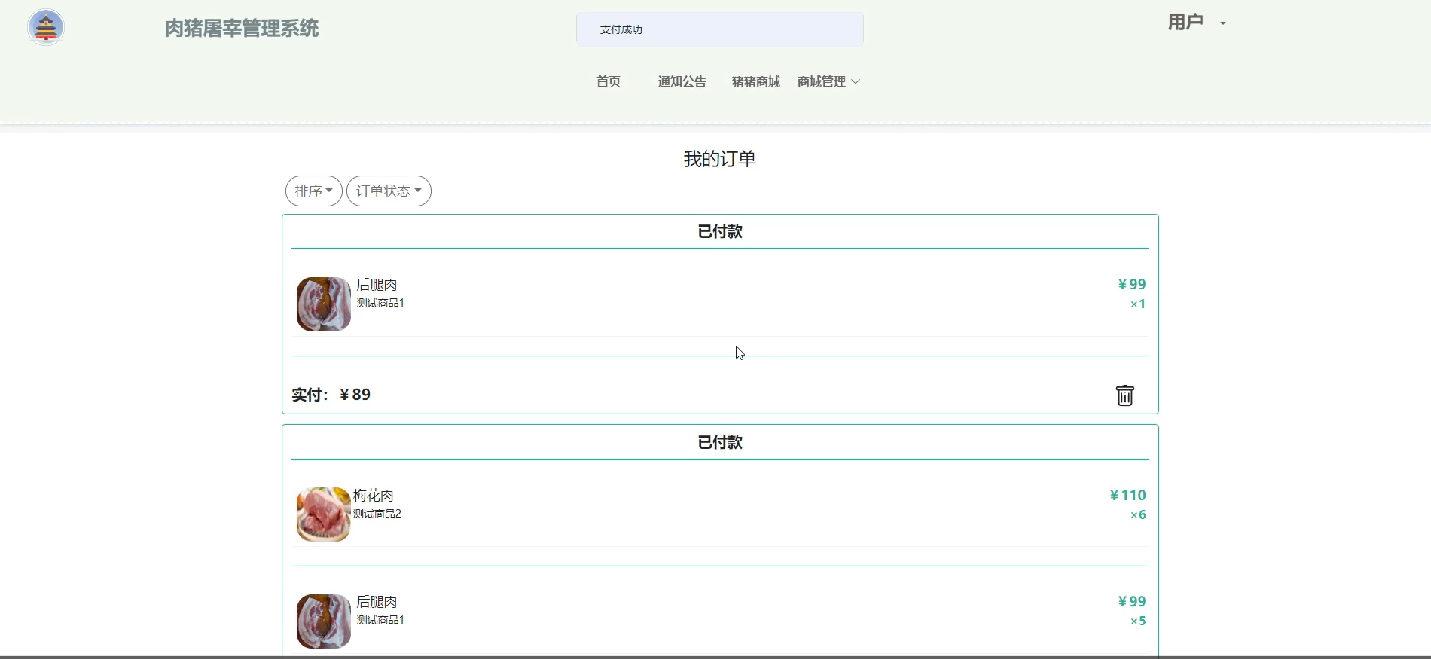
Task: Expand the 商城管理 navigation menu
Action: 828,82
